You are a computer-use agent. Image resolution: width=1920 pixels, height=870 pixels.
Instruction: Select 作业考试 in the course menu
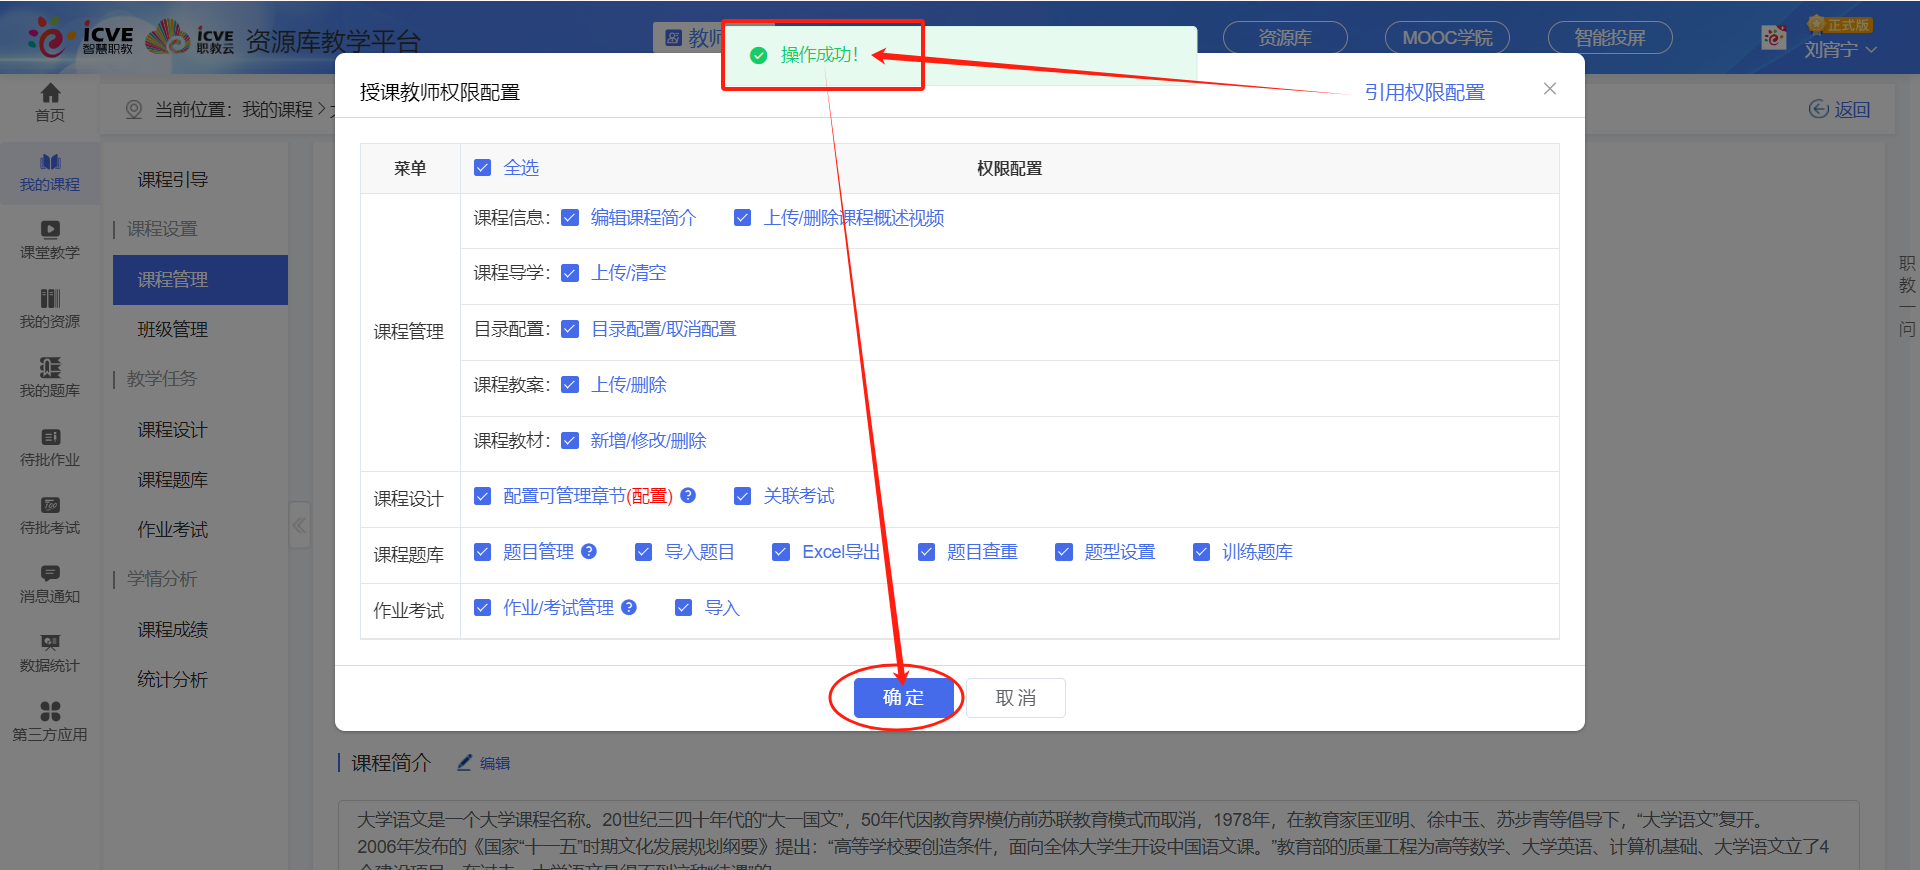[173, 530]
